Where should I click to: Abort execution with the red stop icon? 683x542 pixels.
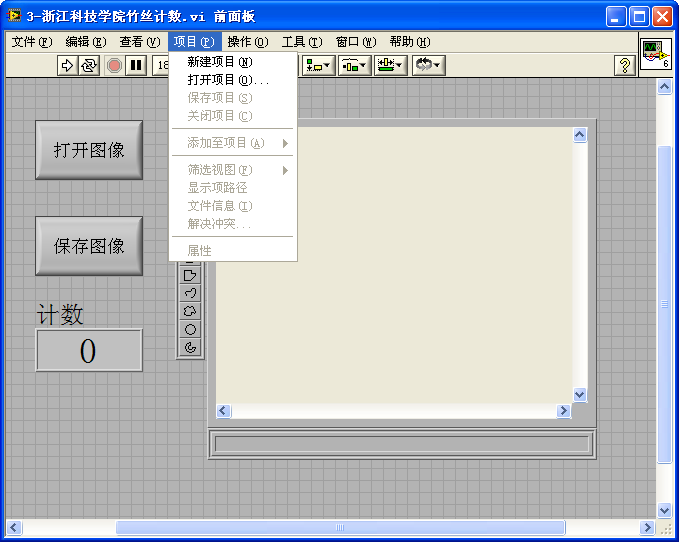[x=114, y=65]
